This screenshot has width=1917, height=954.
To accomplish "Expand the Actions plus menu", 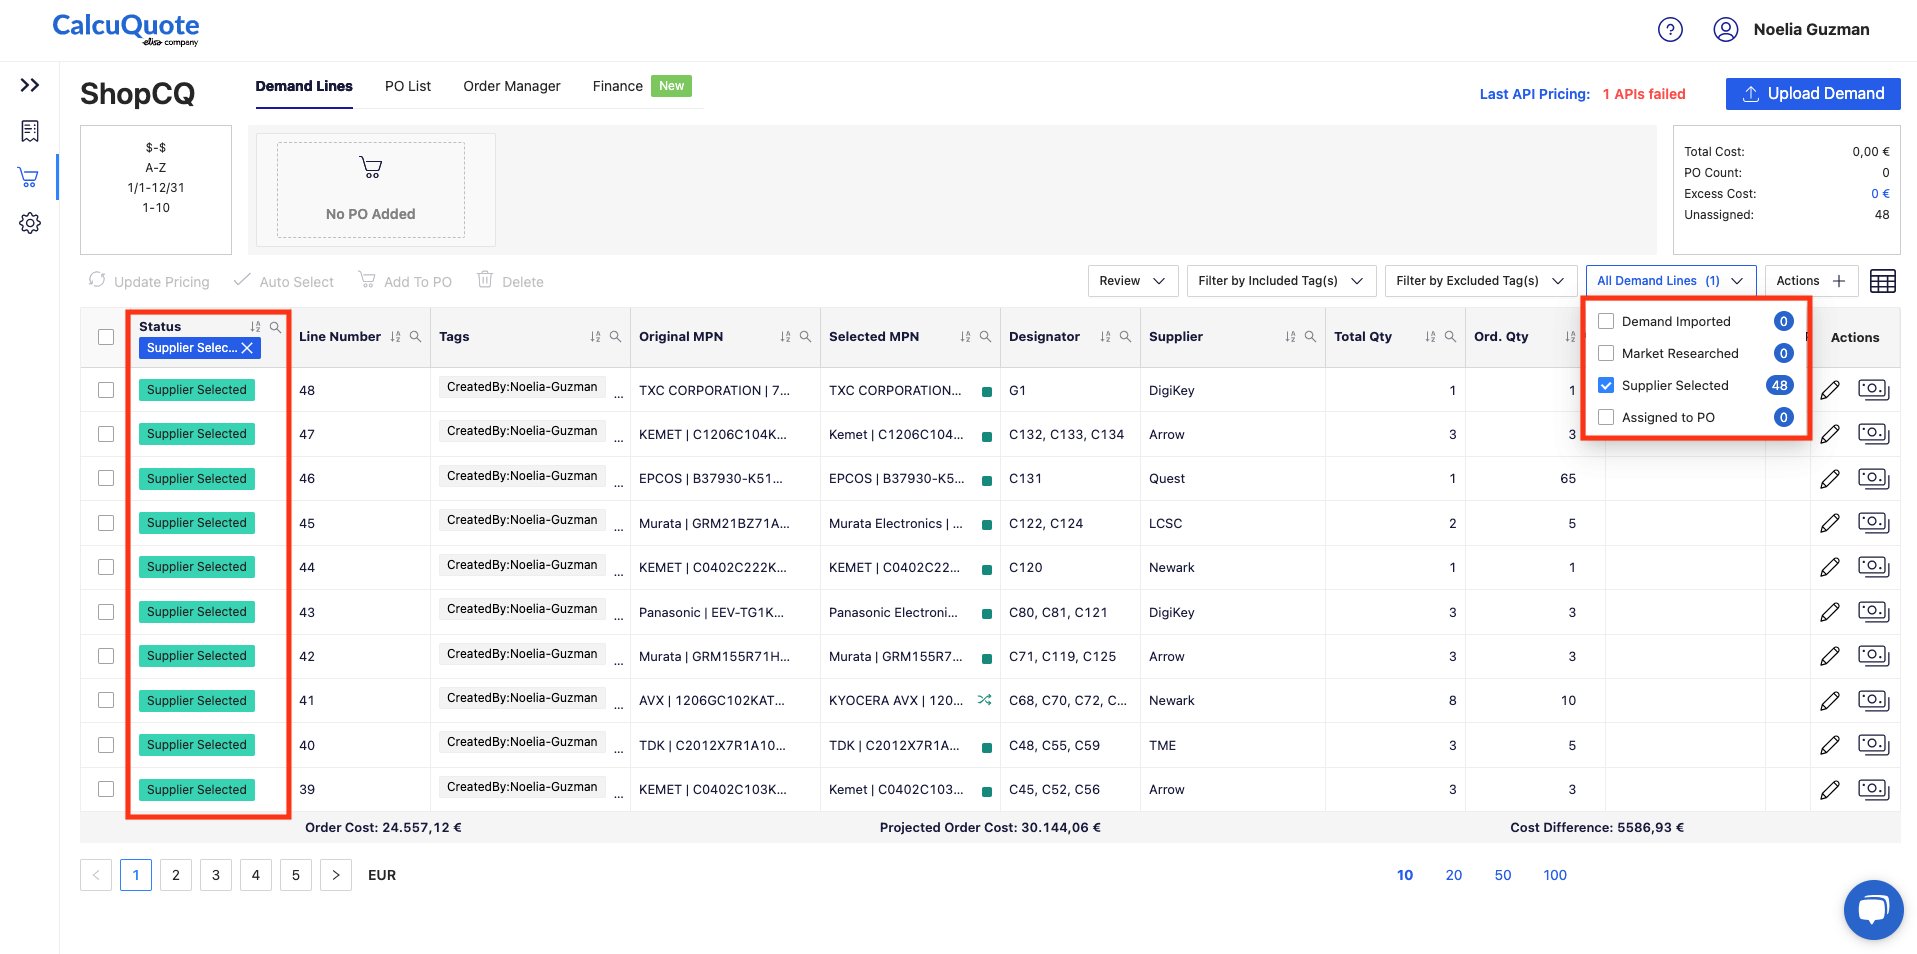I will pos(1811,281).
